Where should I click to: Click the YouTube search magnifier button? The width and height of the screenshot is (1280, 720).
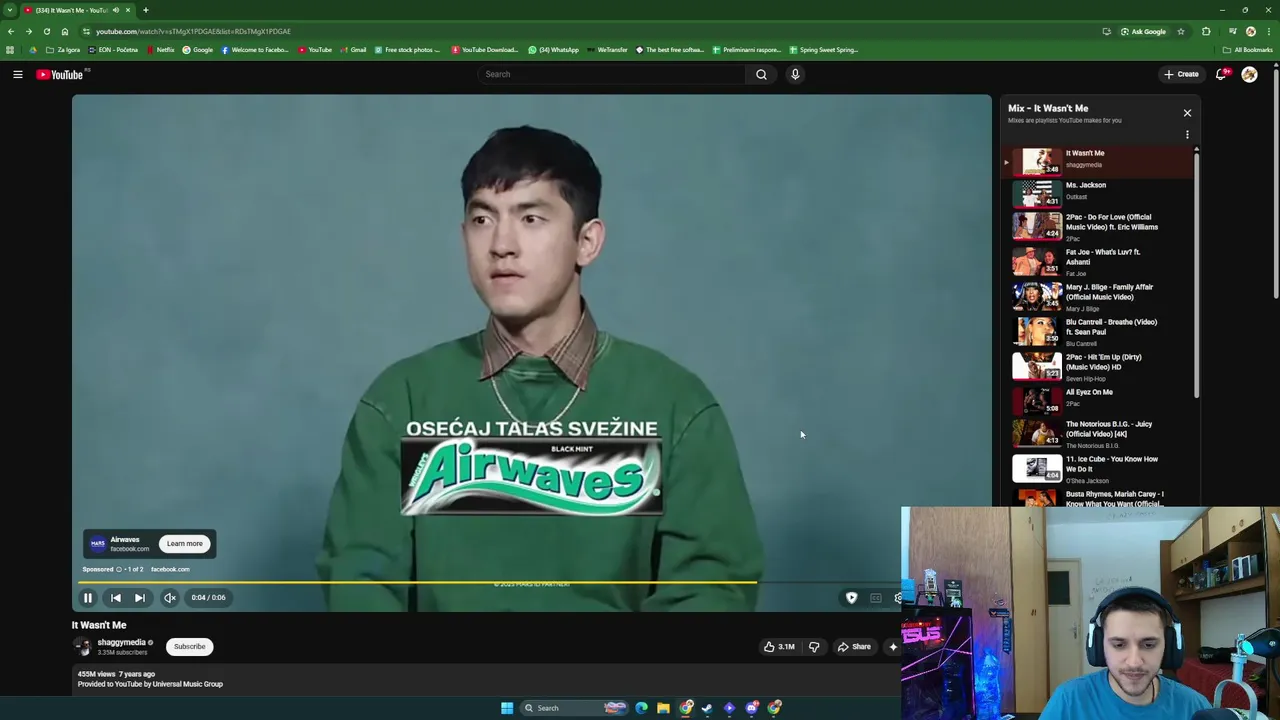(761, 74)
